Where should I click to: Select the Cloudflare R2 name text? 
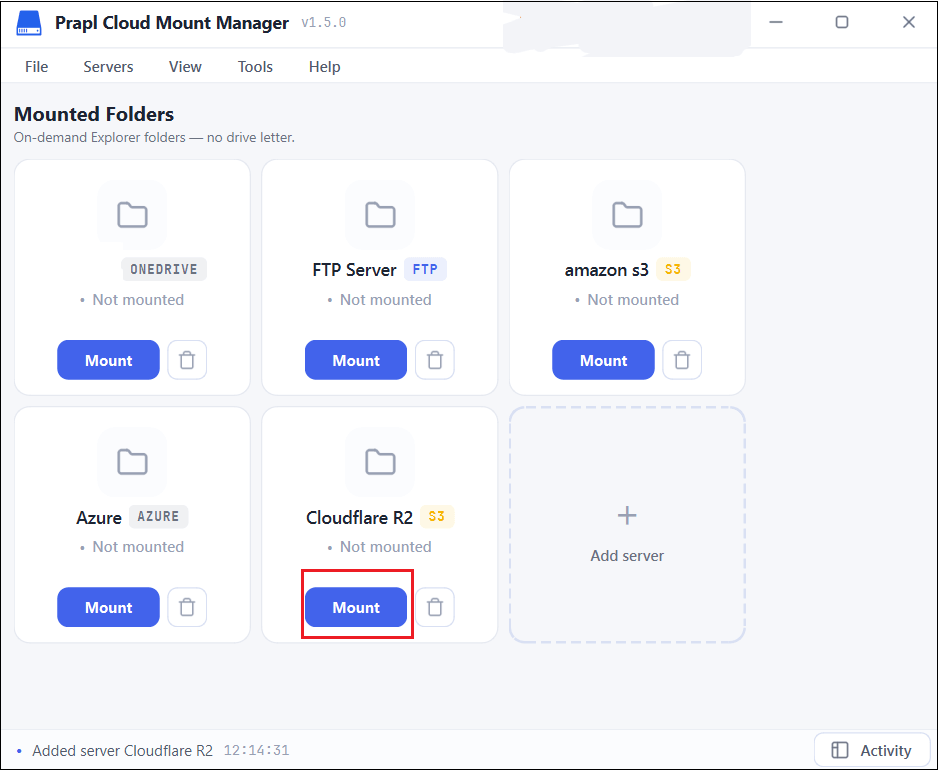360,518
